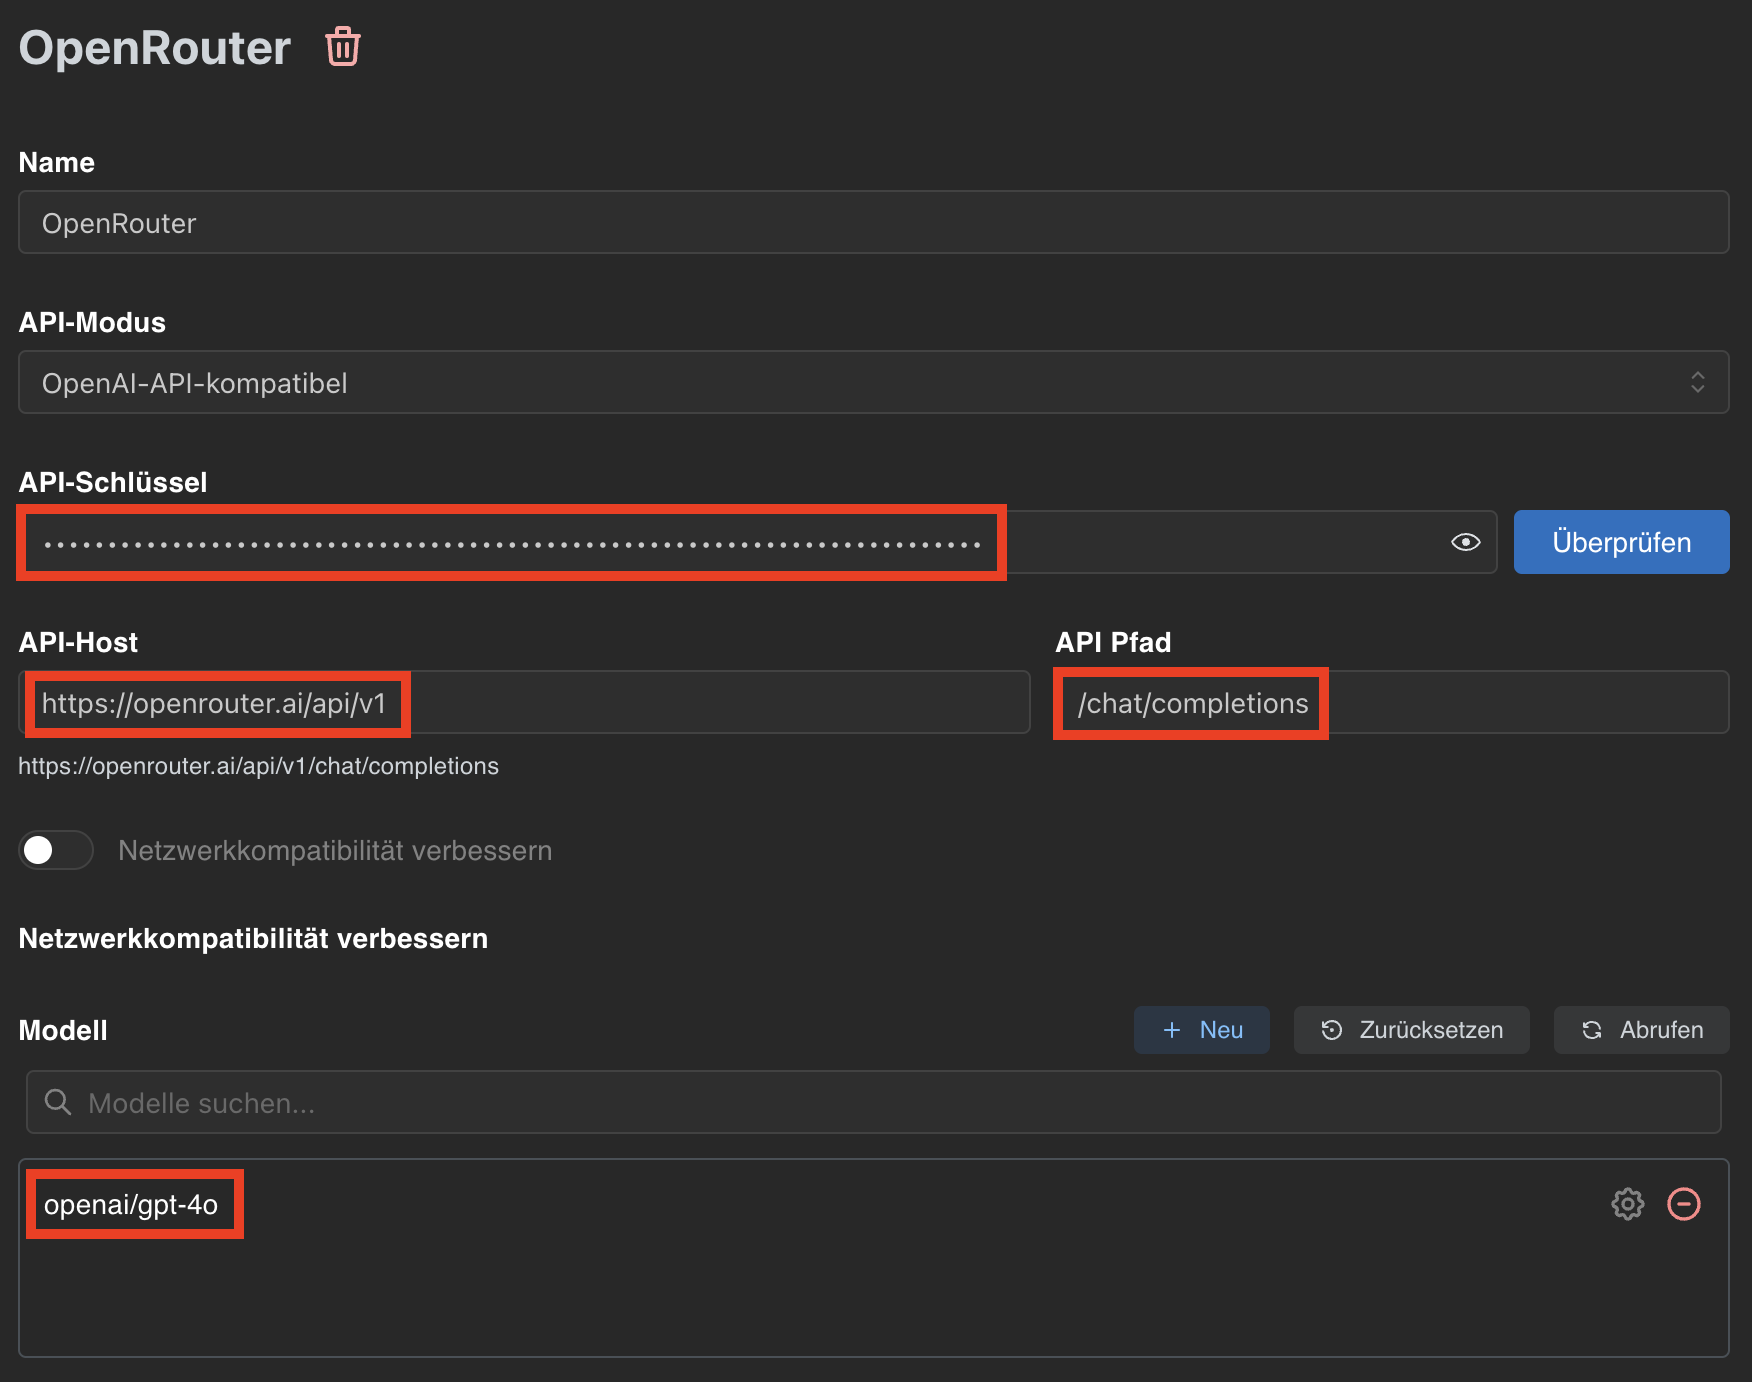The width and height of the screenshot is (1752, 1382).
Task: Fetch models with Abrufen button
Action: (x=1641, y=1030)
